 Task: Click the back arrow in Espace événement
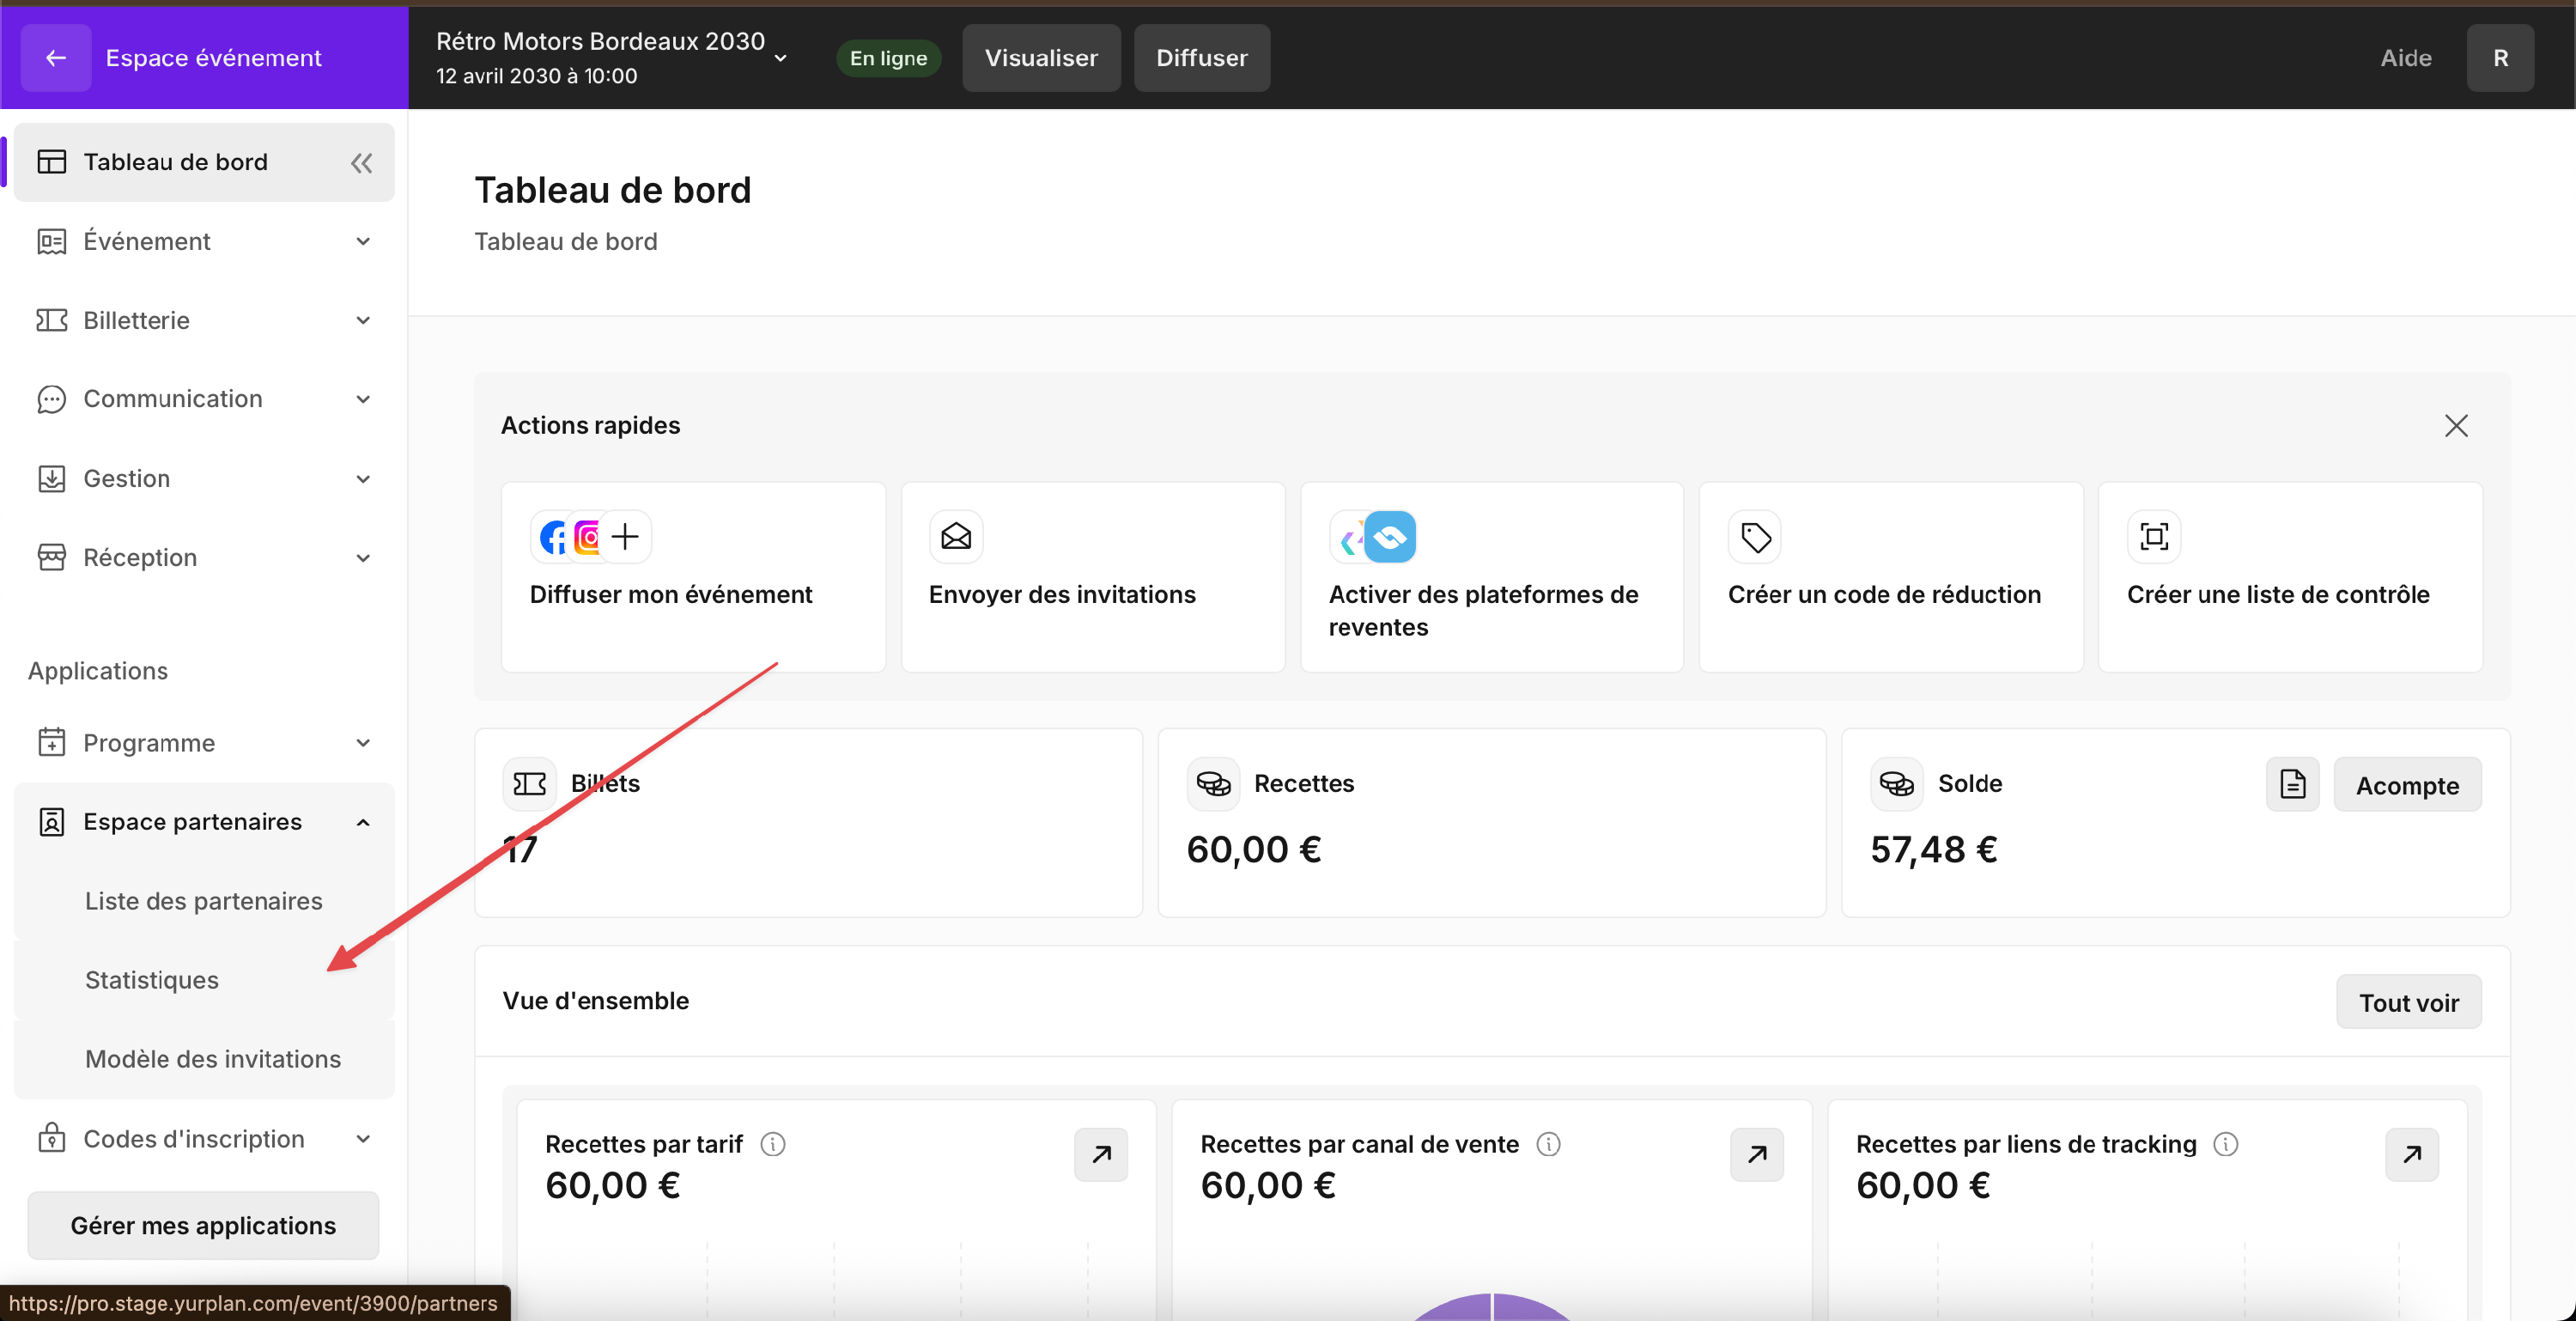(55, 58)
